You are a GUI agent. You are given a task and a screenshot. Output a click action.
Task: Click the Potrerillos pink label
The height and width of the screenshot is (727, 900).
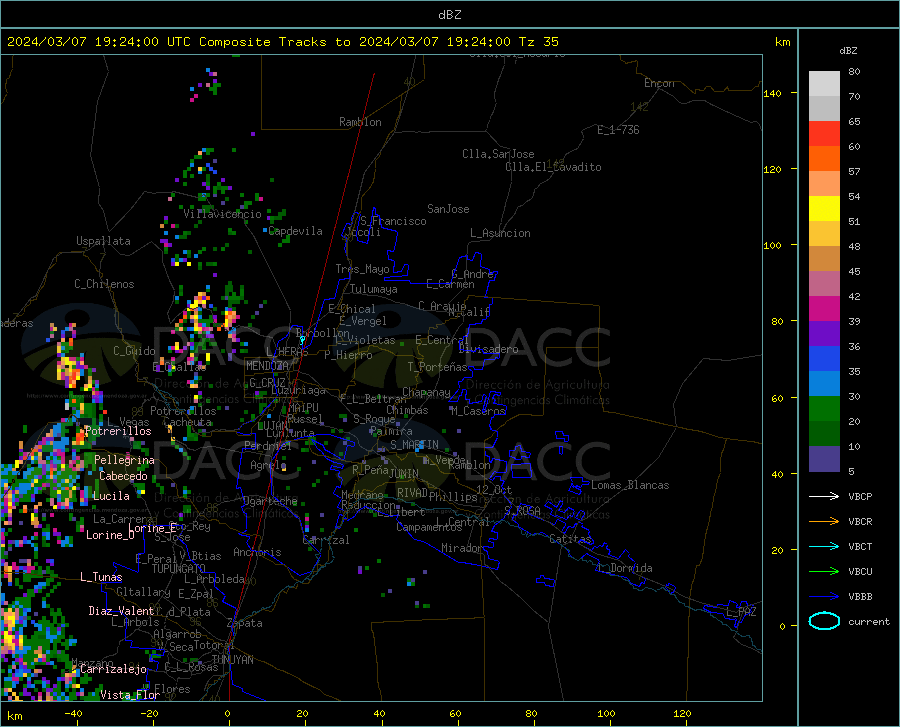pos(118,431)
